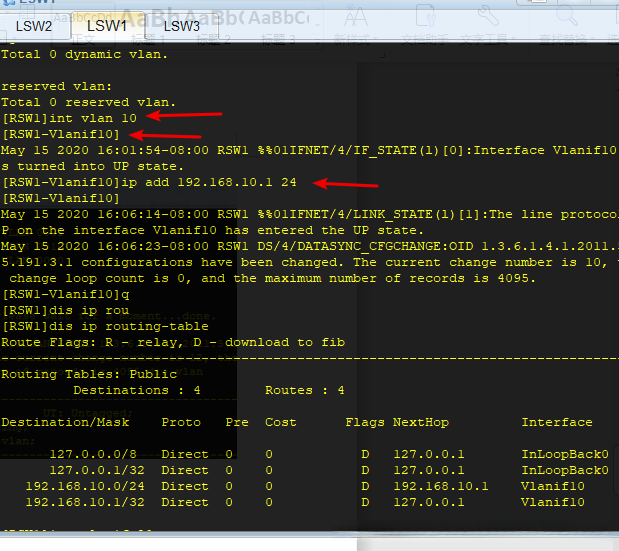The image size is (619, 551).
Task: Click the 'reserved vlan:' line
Action: click(56, 86)
